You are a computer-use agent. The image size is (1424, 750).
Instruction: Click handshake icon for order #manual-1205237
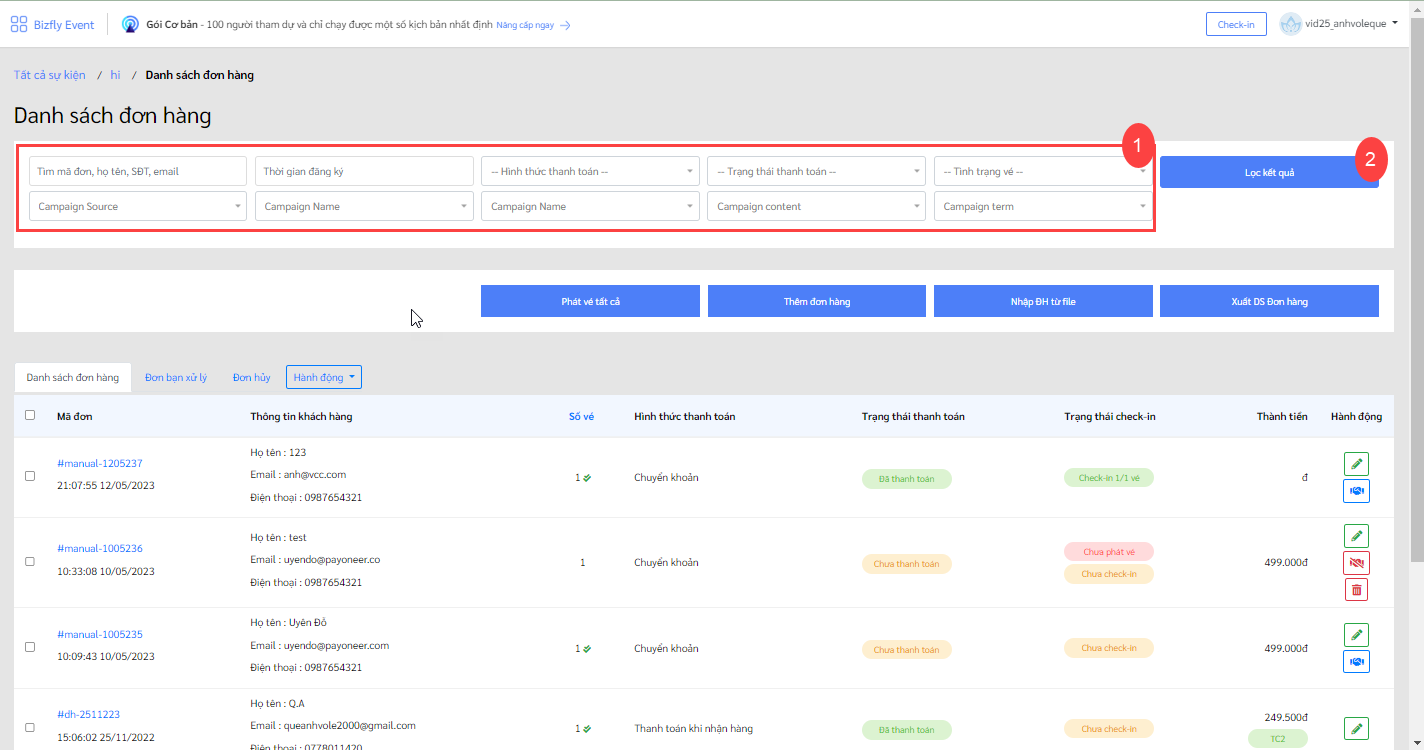tap(1356, 491)
